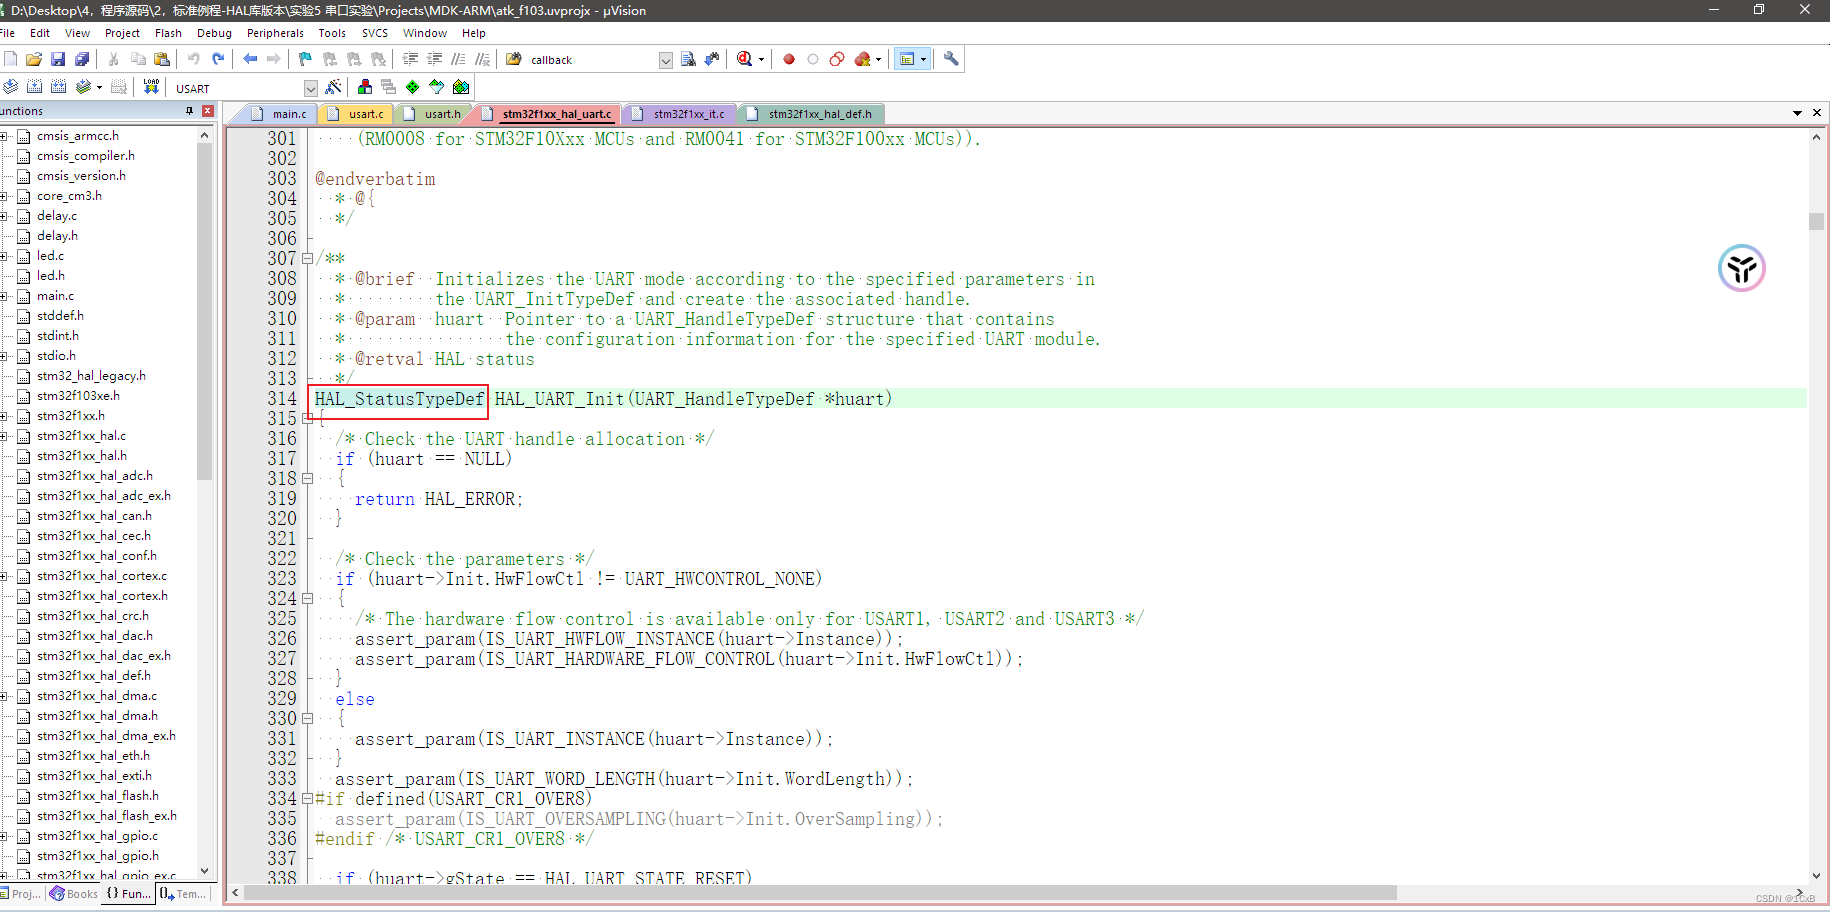Open the window layout dropdown arrow
The image size is (1830, 912).
[x=923, y=59]
